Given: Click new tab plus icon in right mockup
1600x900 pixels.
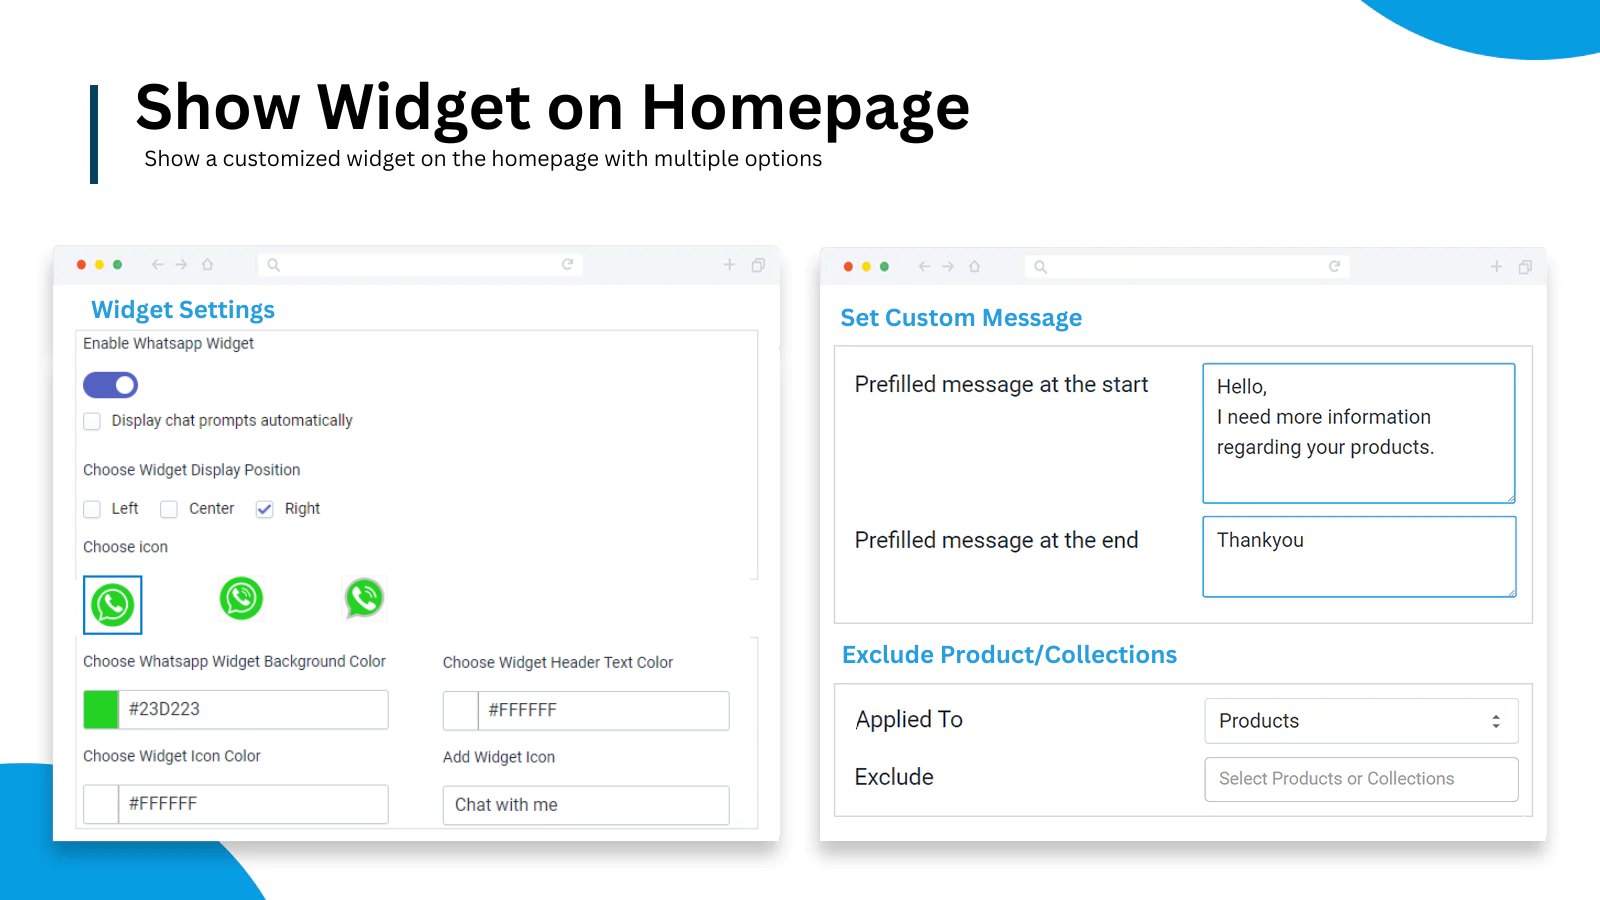Looking at the screenshot, I should coord(1496,267).
